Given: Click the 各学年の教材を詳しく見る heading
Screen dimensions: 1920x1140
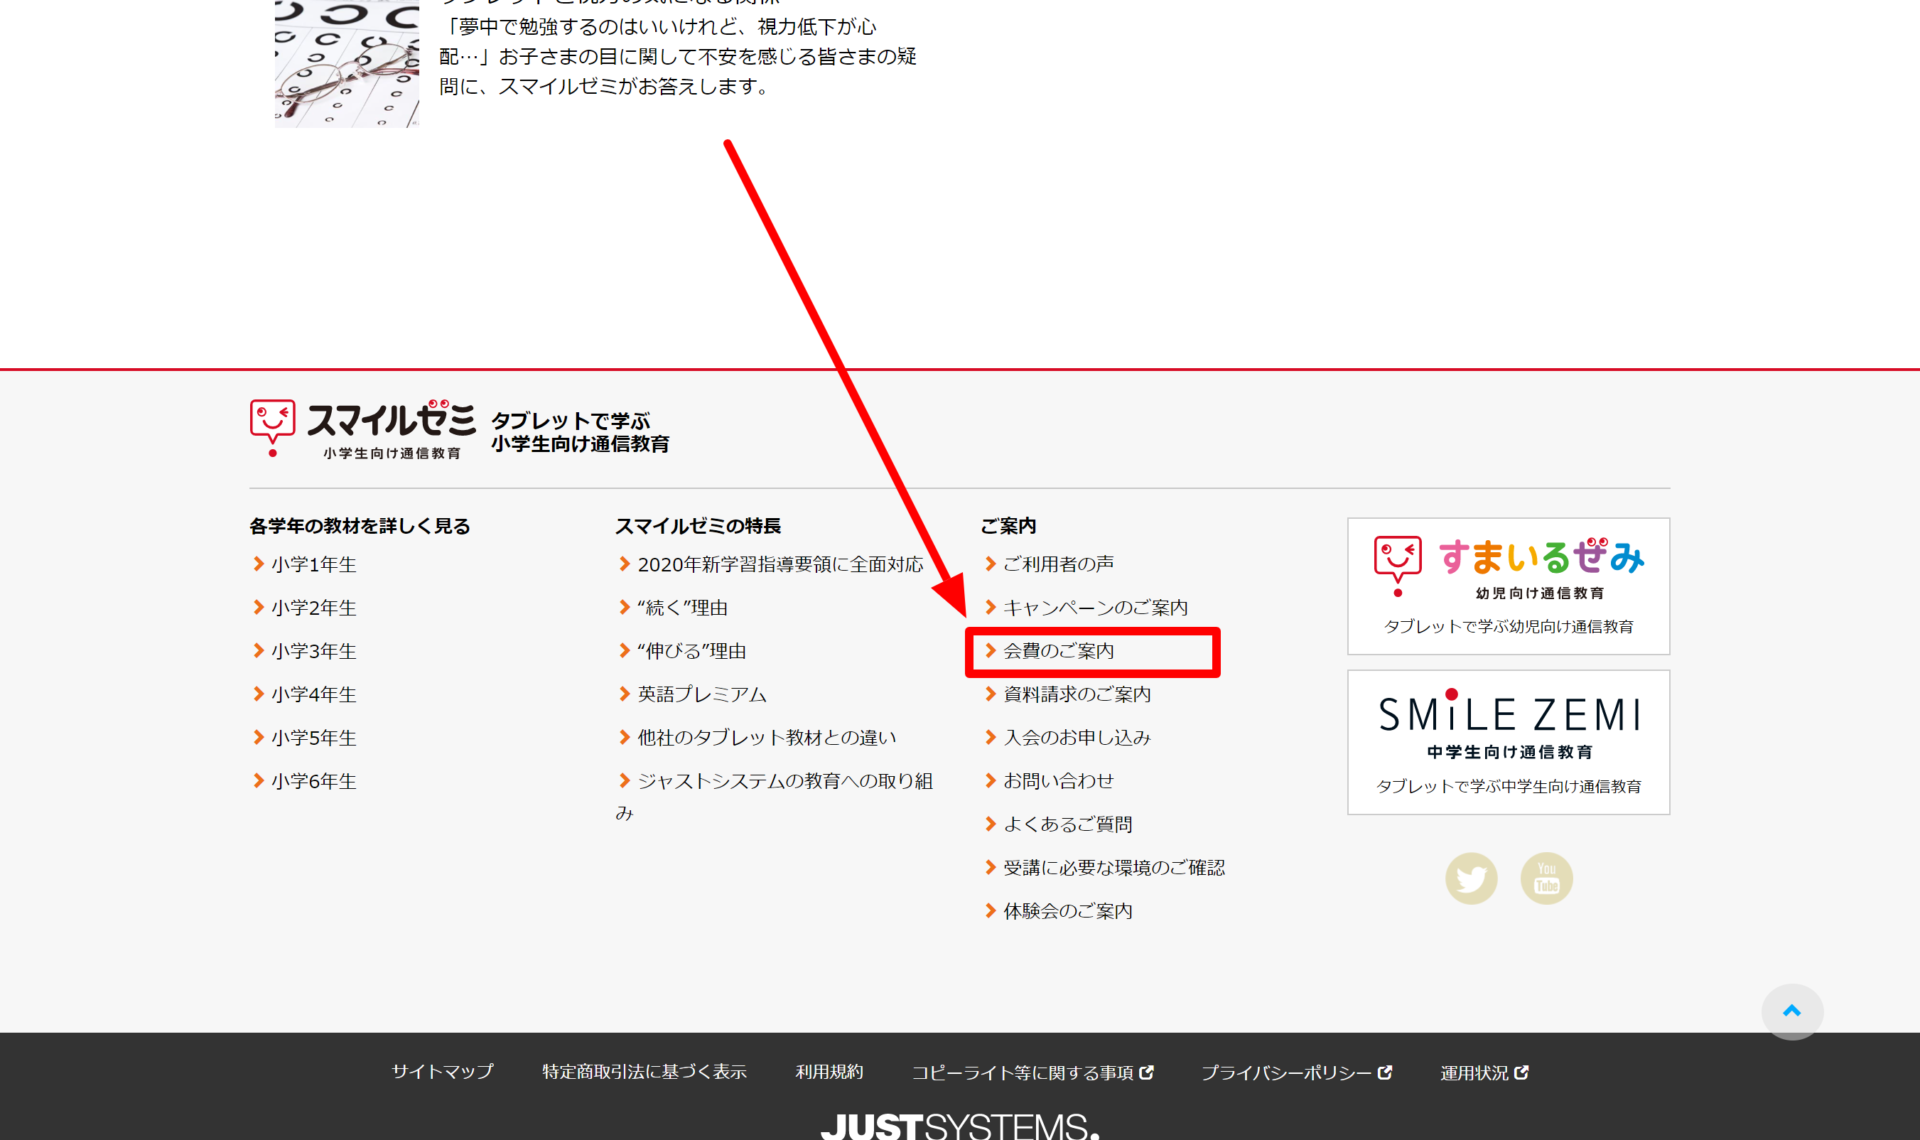Looking at the screenshot, I should point(360,526).
